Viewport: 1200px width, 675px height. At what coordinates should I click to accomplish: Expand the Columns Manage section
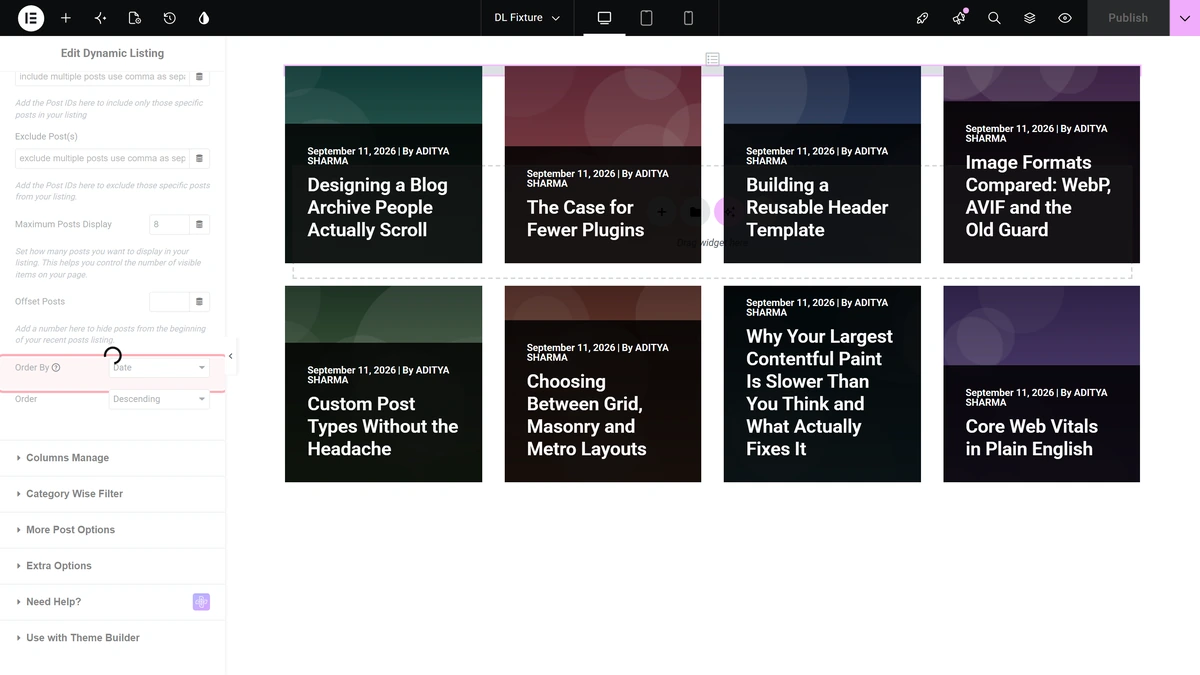[113, 458]
